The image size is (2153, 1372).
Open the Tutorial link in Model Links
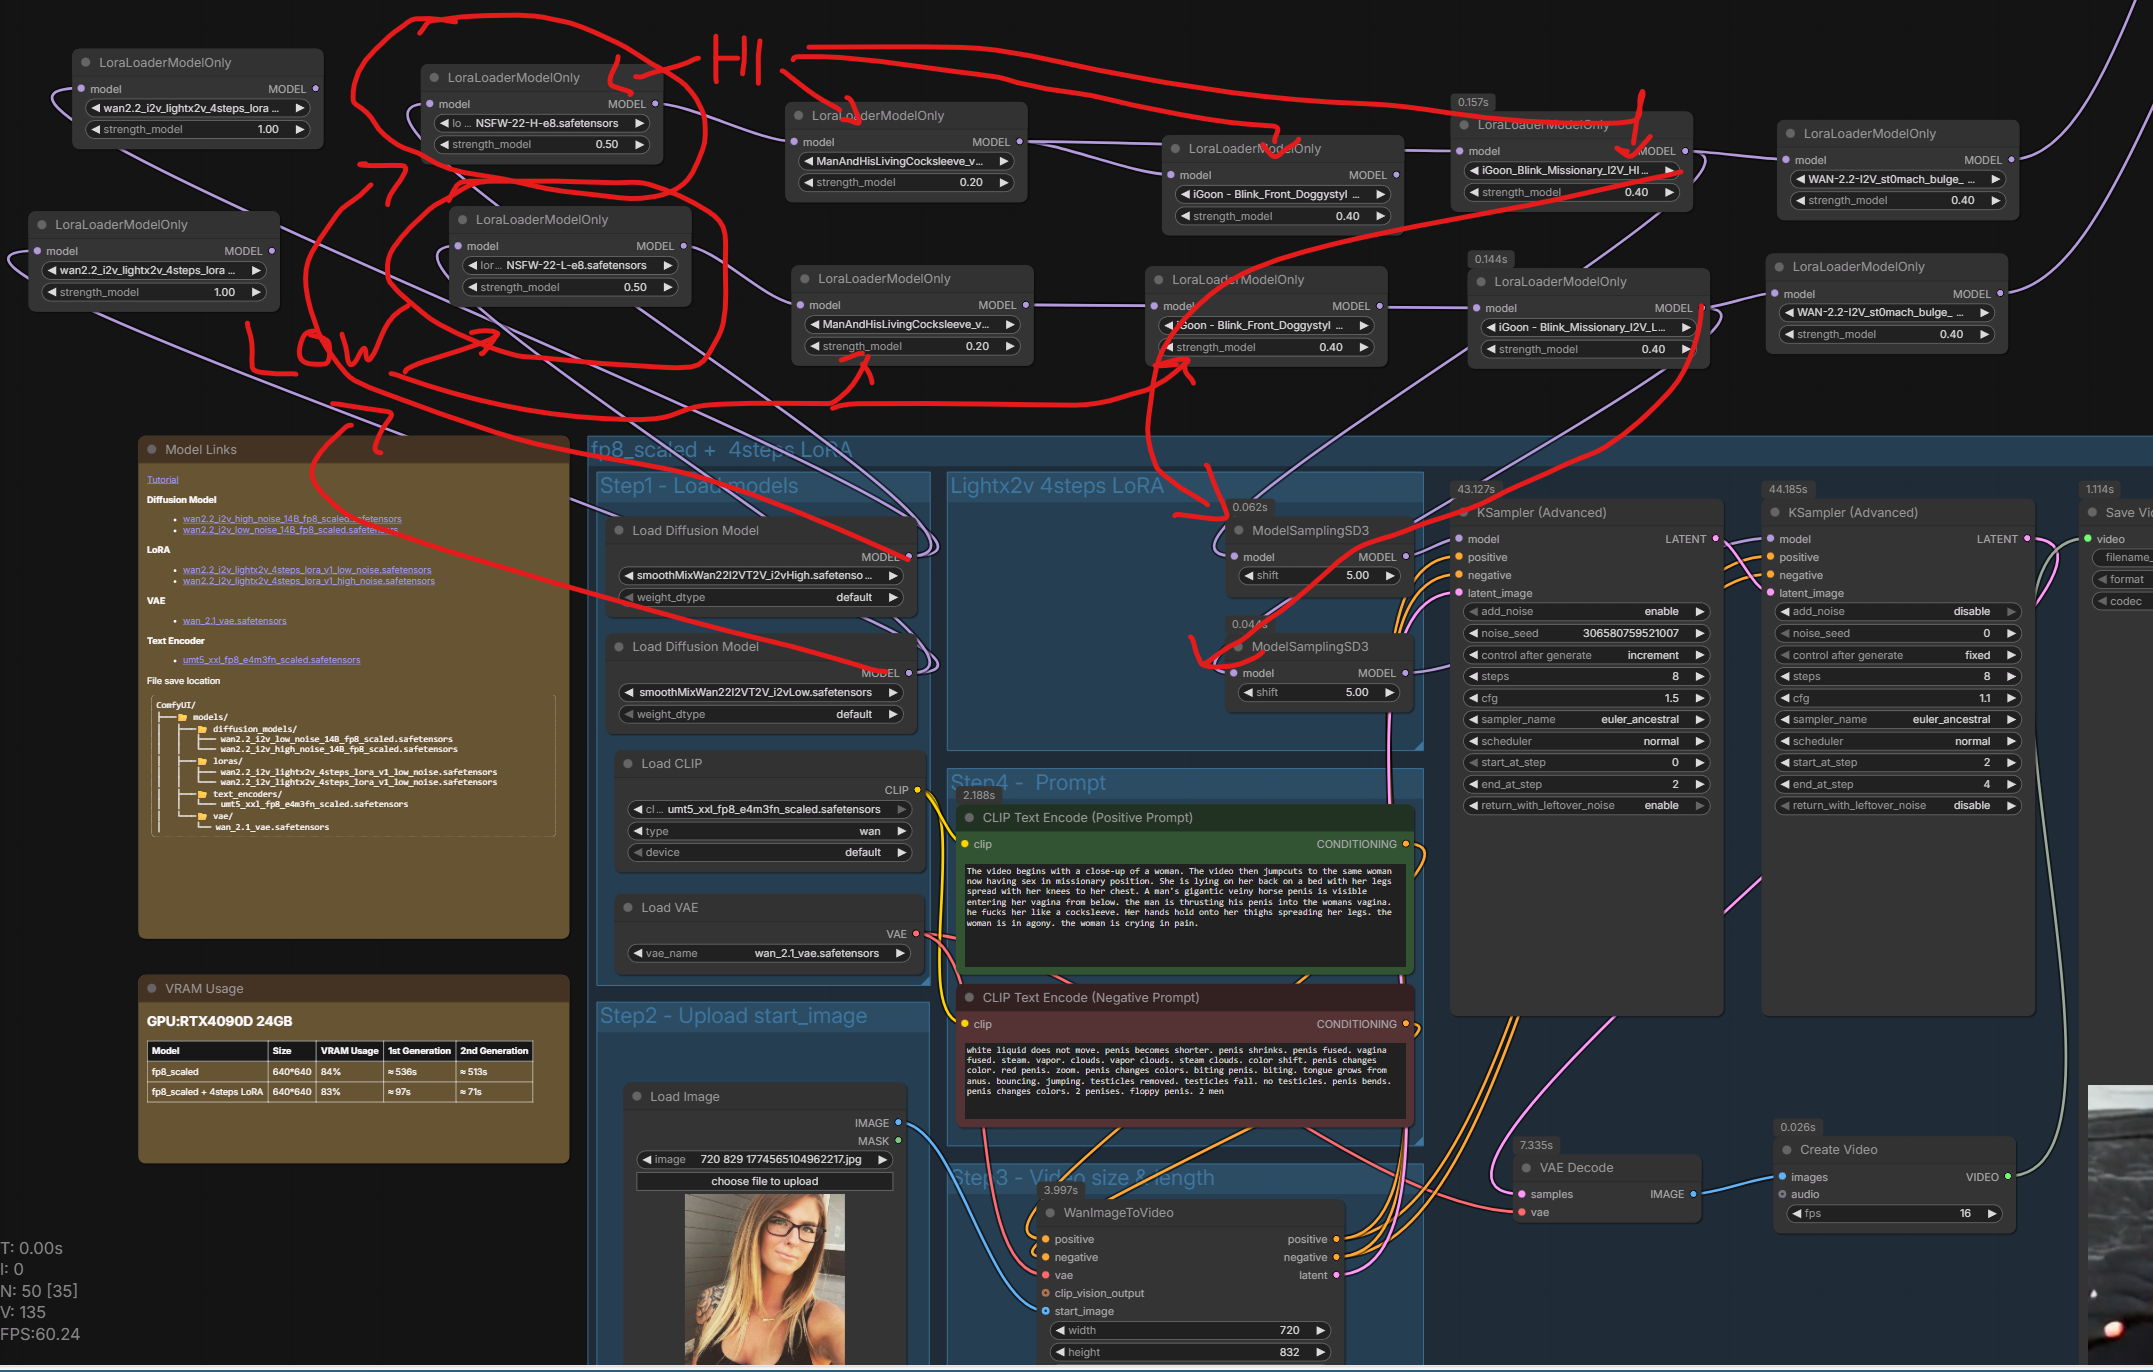click(x=162, y=480)
